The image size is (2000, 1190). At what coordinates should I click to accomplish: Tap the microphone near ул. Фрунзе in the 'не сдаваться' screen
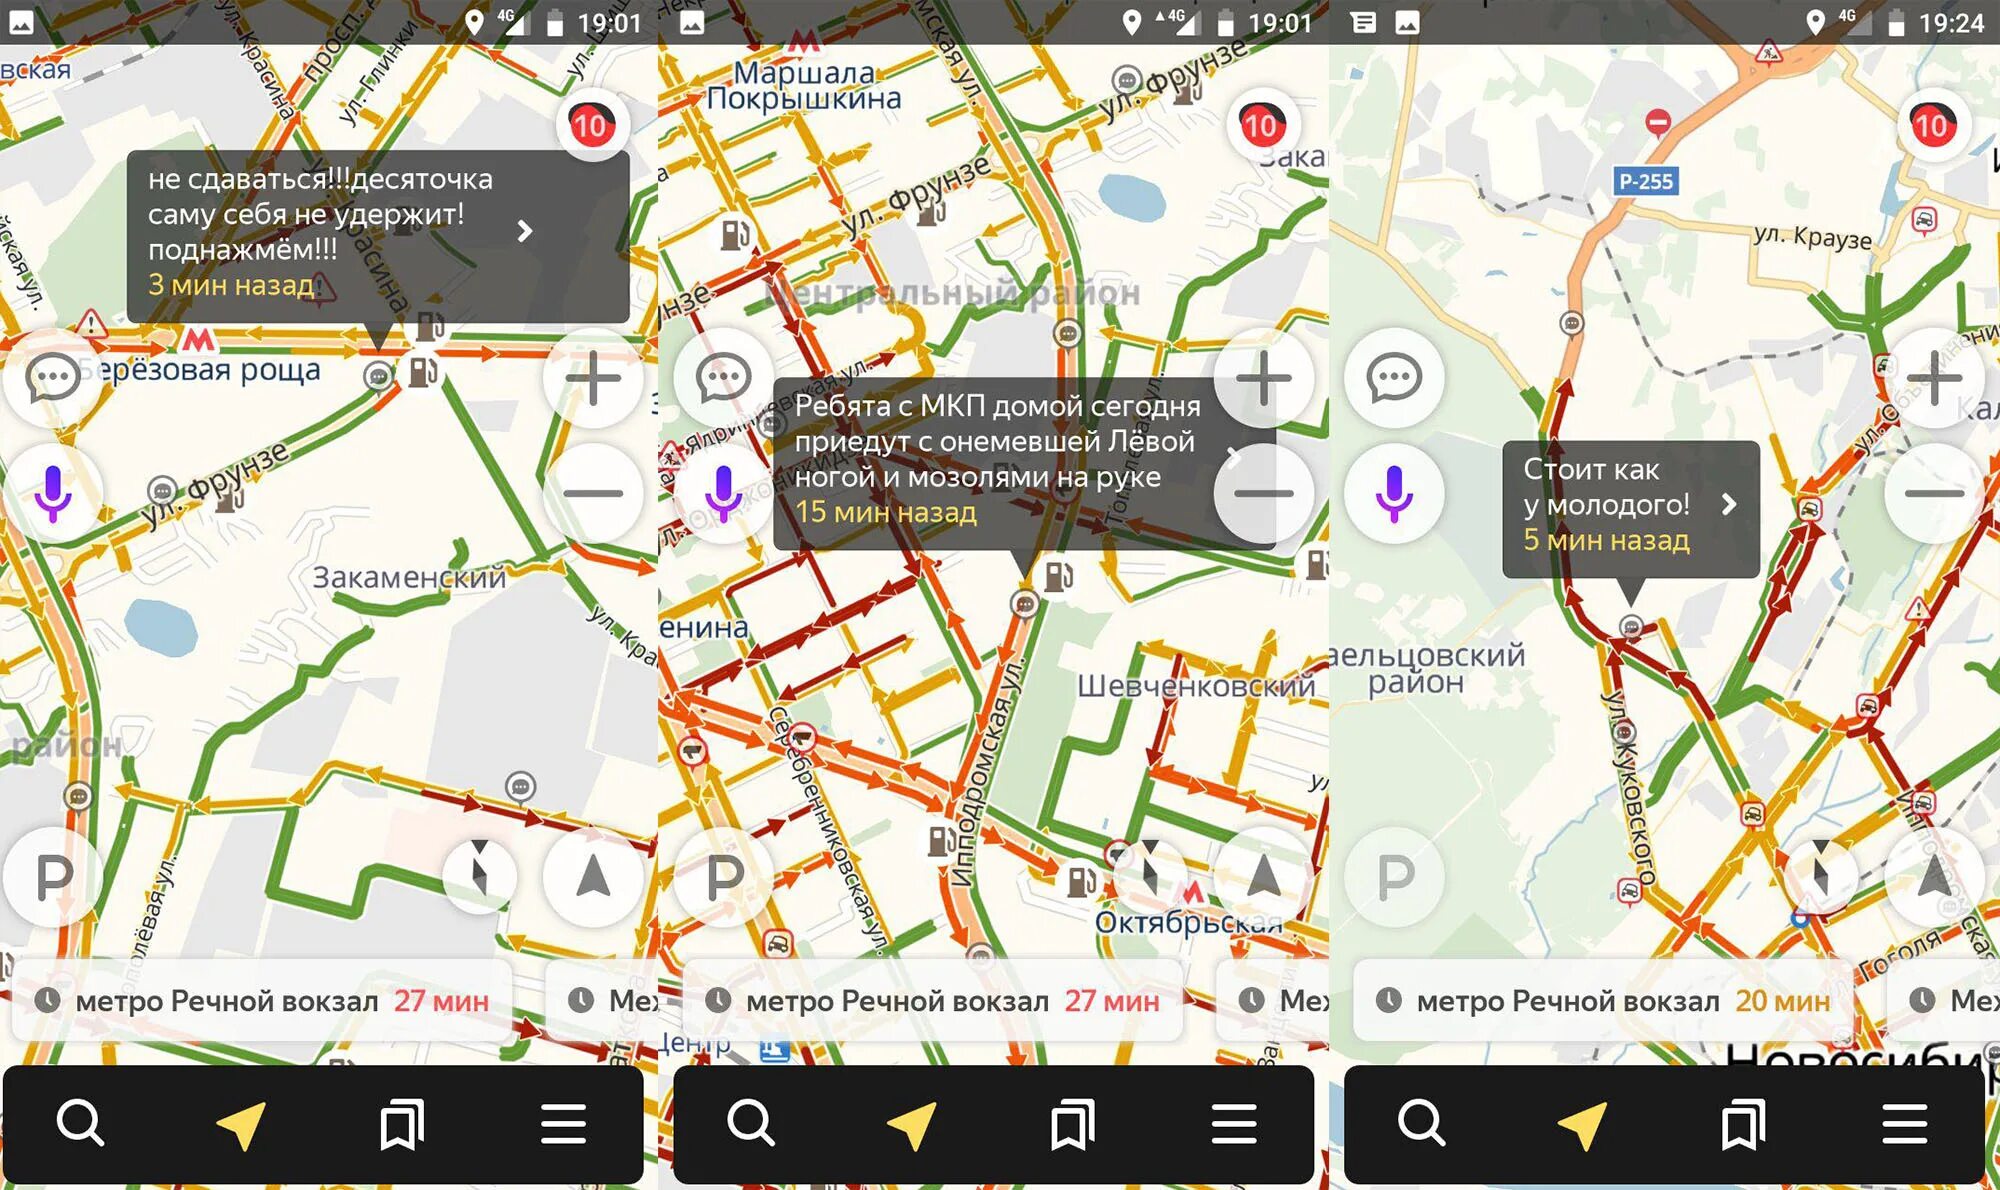(x=53, y=493)
